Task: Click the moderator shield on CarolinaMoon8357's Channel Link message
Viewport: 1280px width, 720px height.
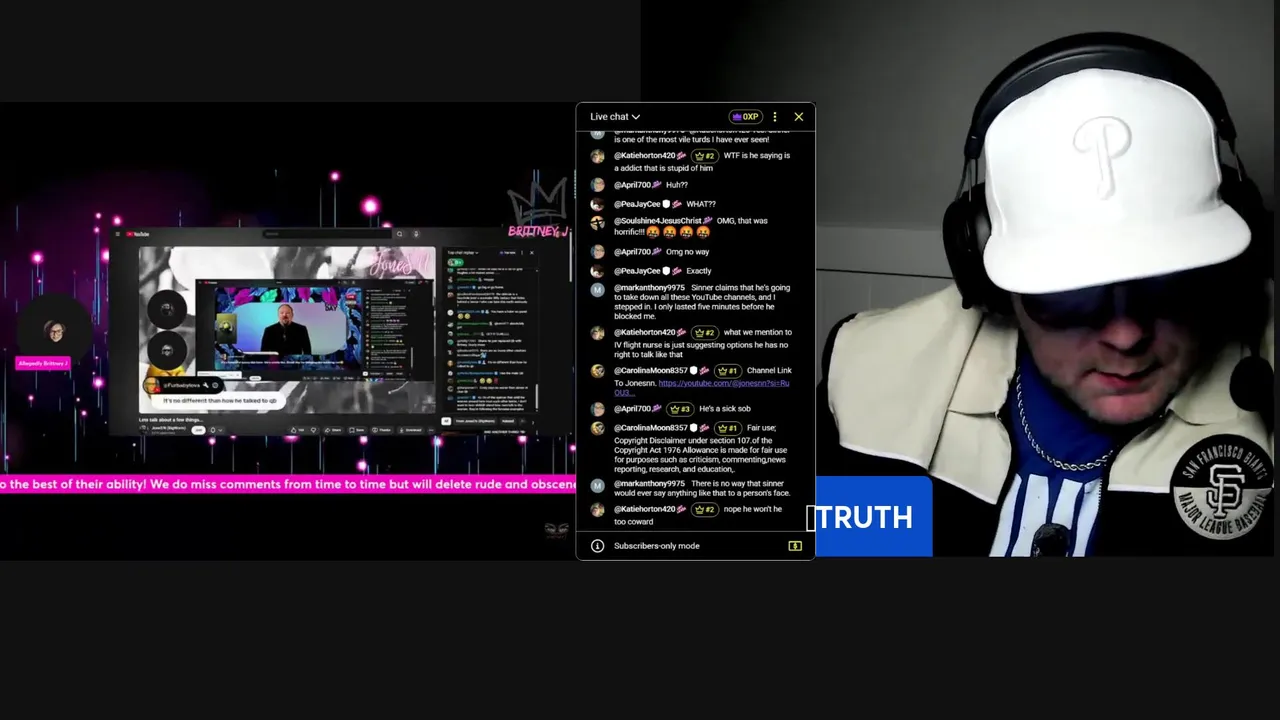Action: click(695, 371)
